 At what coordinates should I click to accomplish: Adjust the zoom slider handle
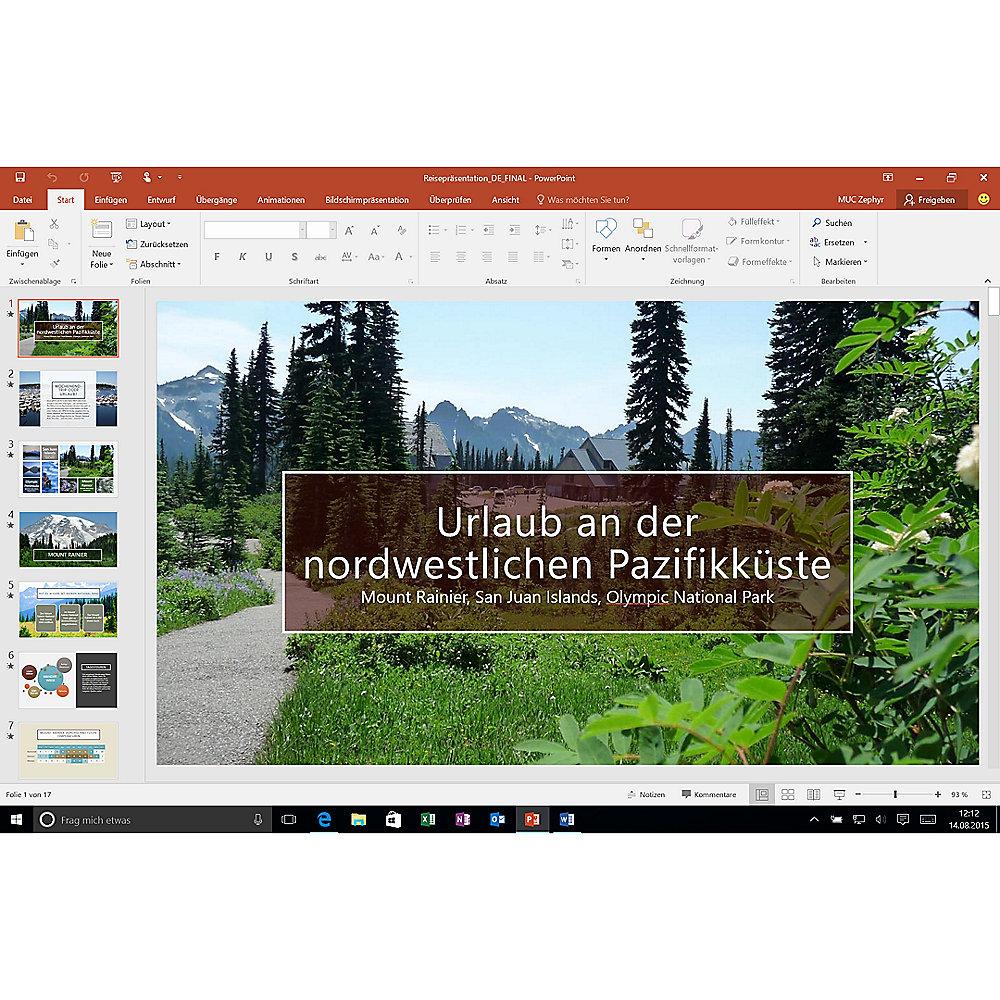[x=895, y=794]
